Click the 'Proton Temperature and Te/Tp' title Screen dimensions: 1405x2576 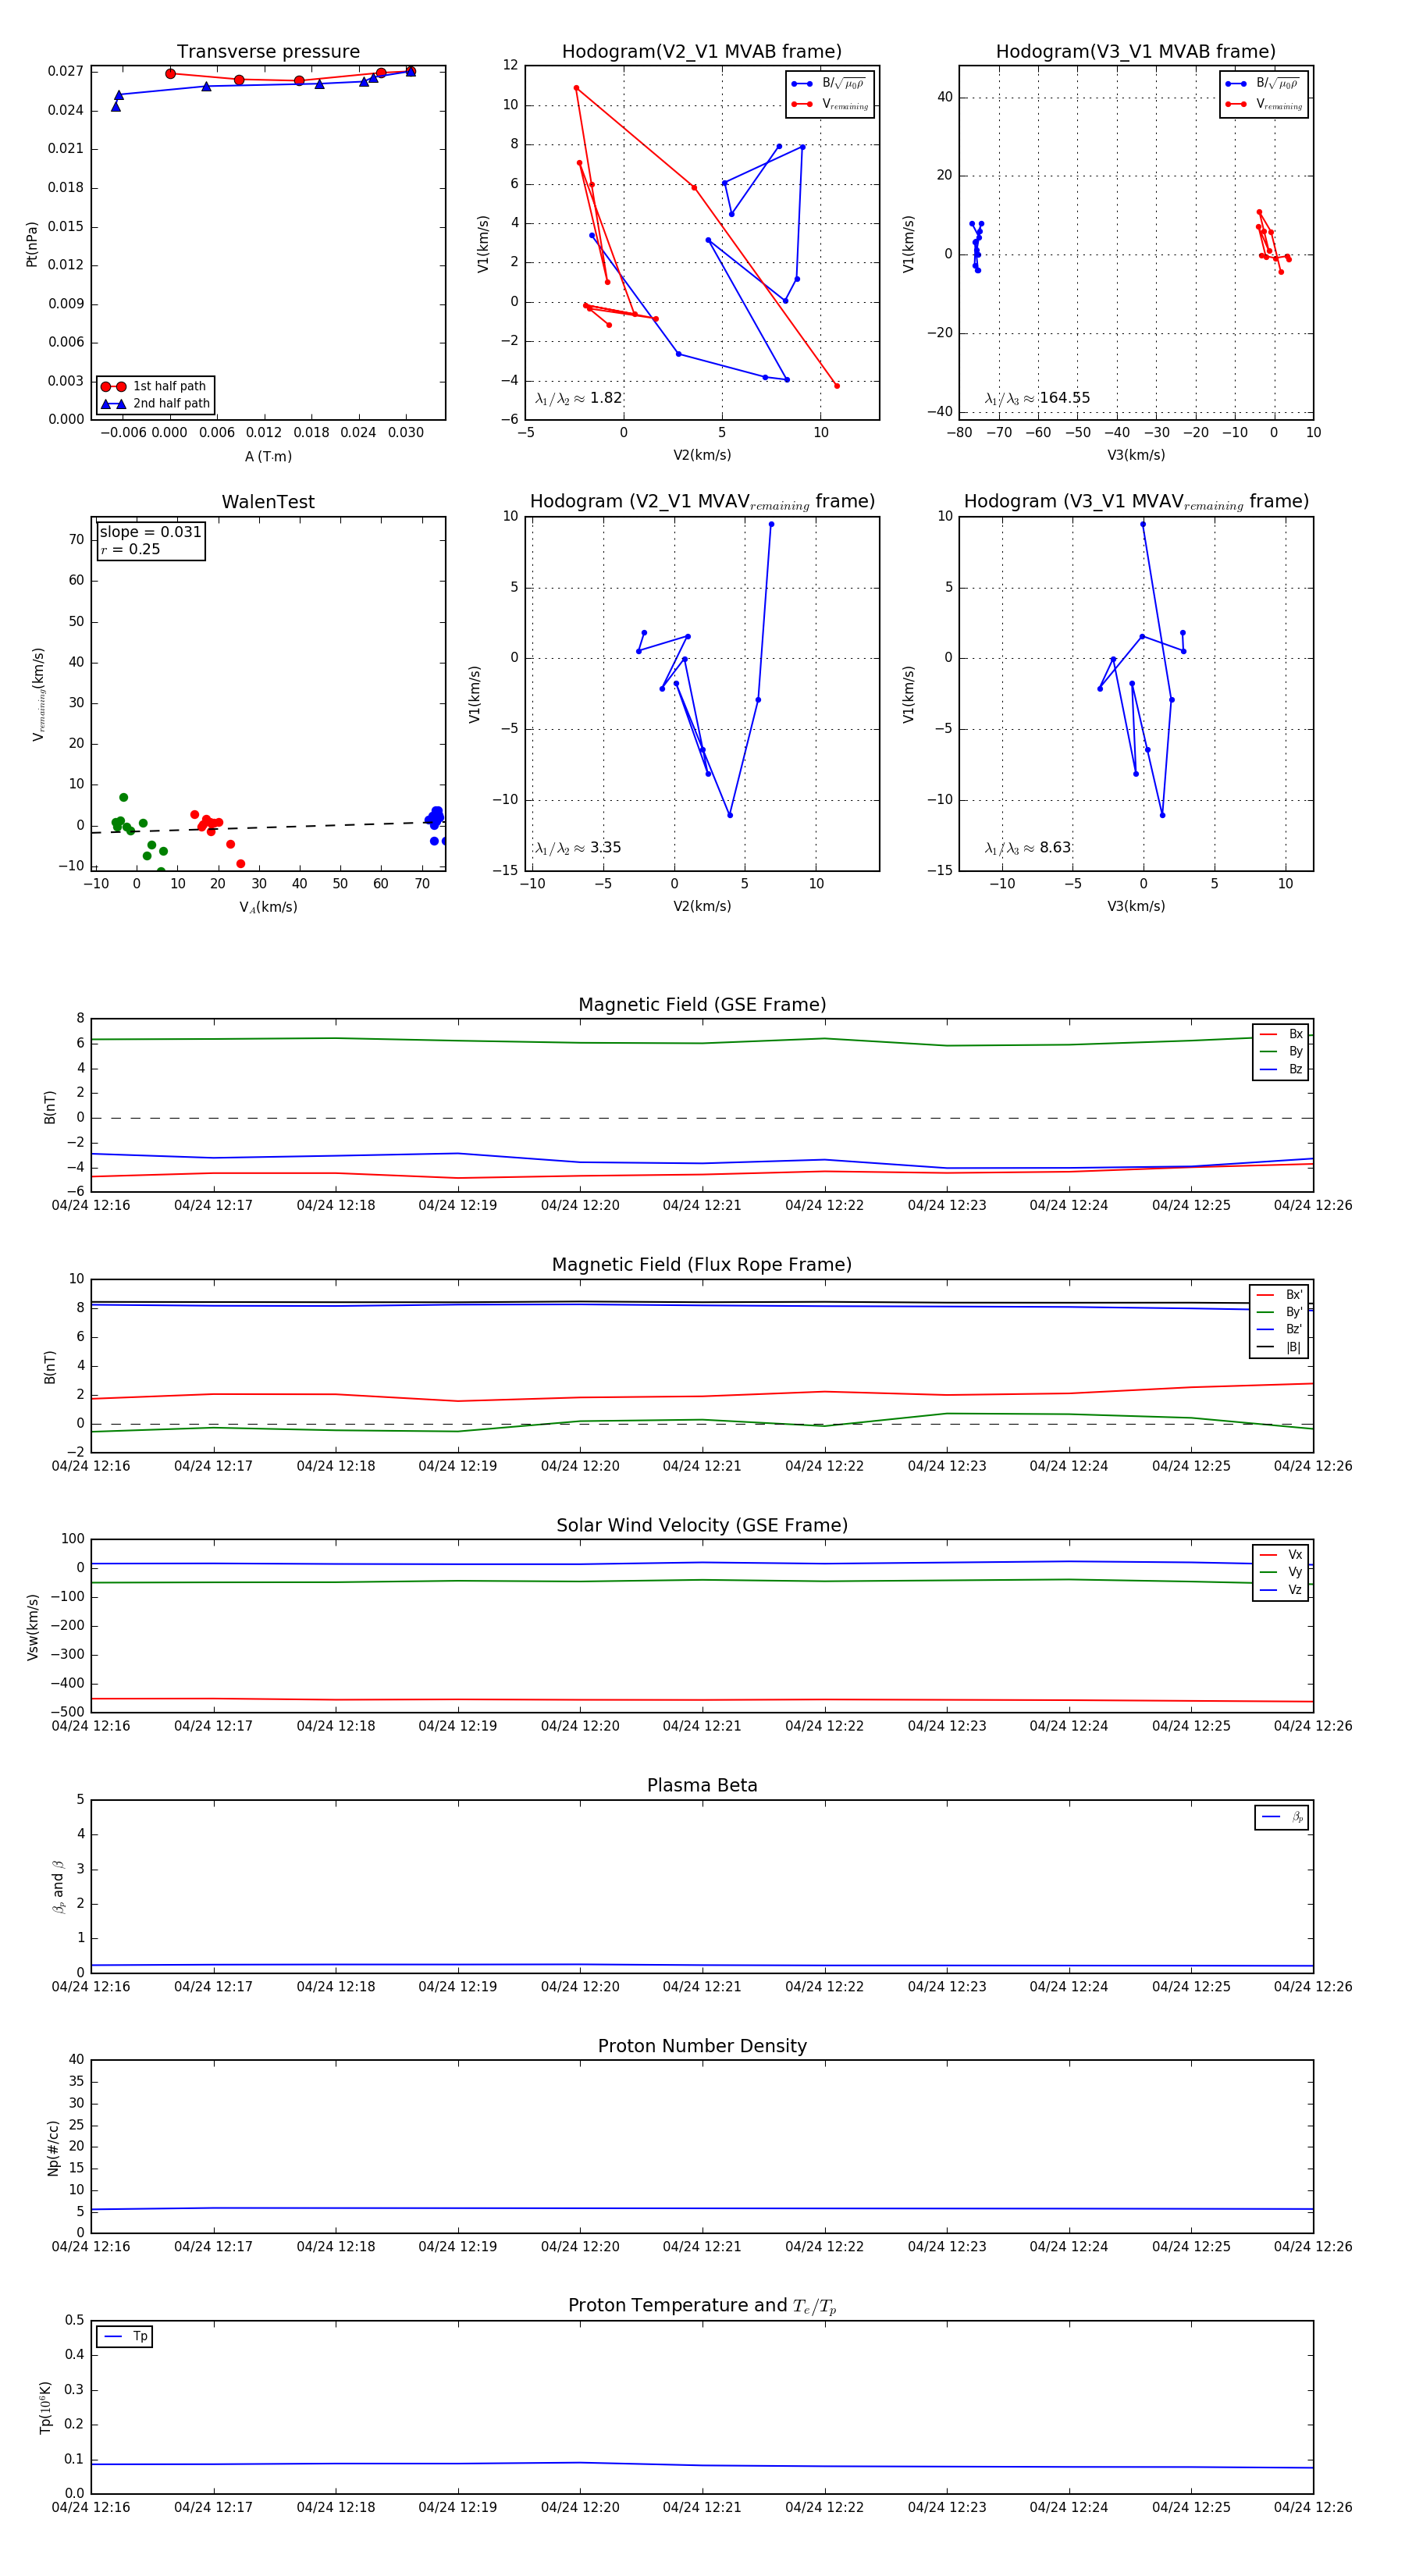click(x=702, y=2306)
